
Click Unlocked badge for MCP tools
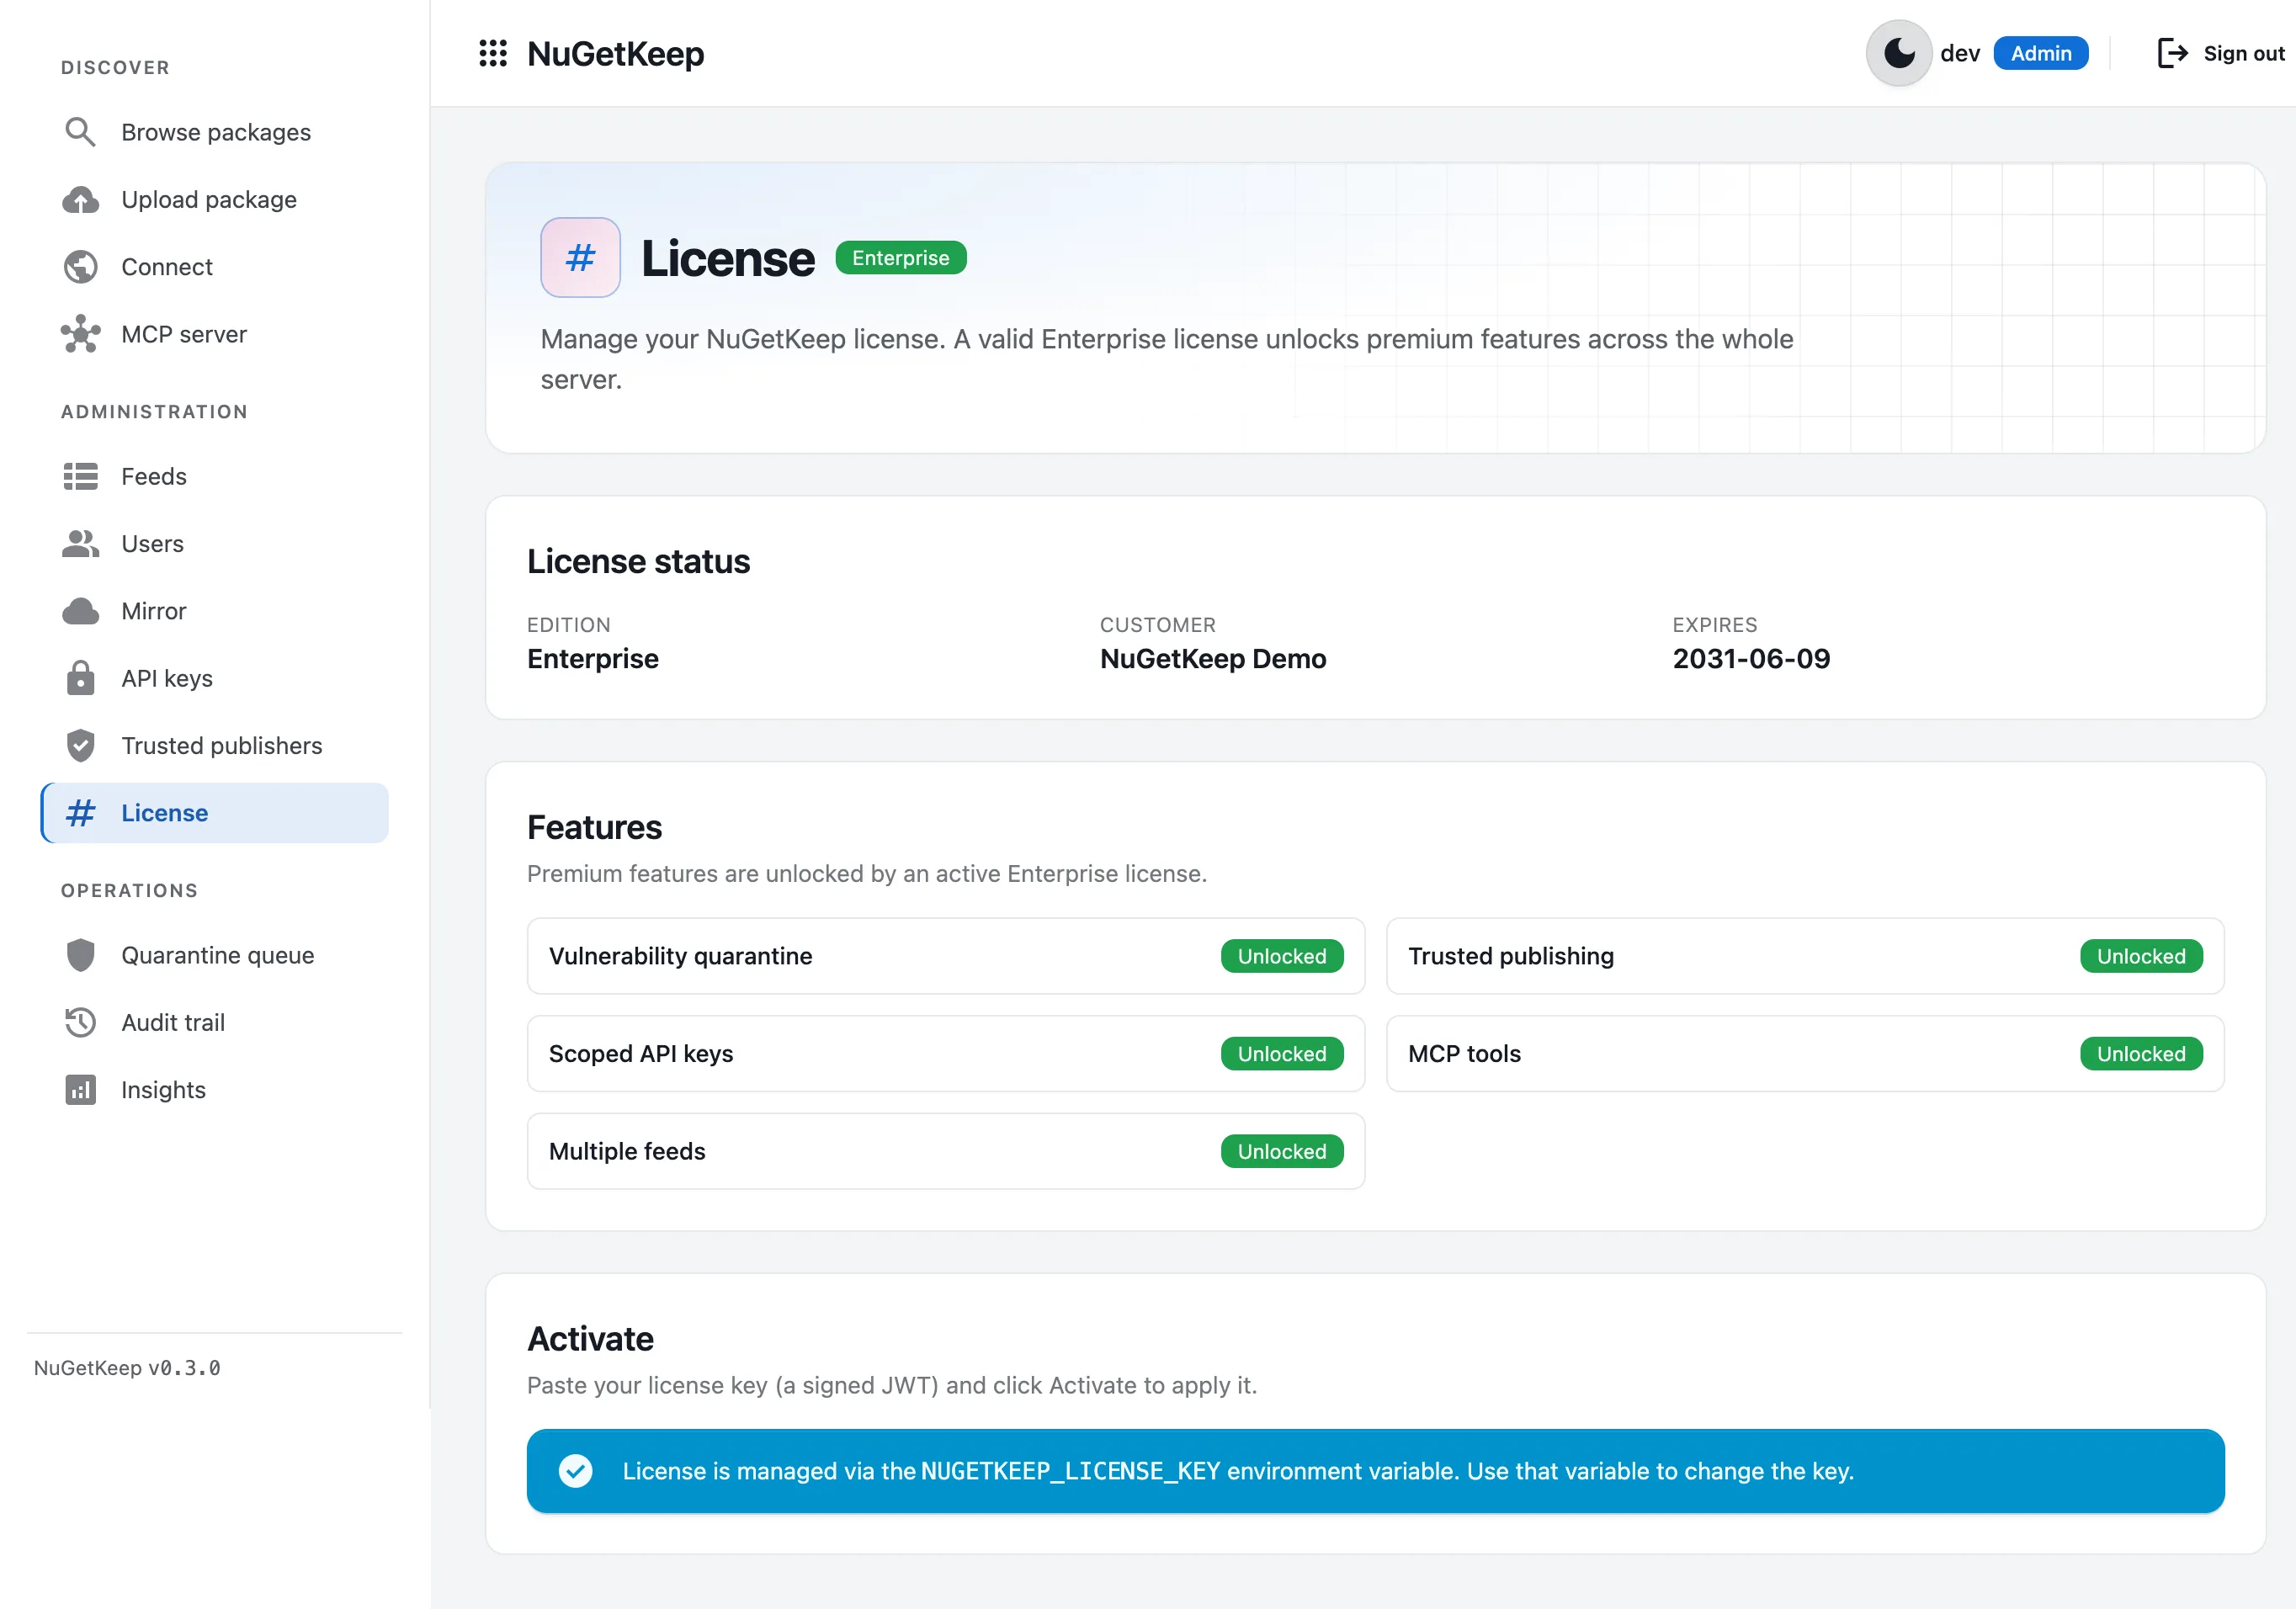2141,1054
